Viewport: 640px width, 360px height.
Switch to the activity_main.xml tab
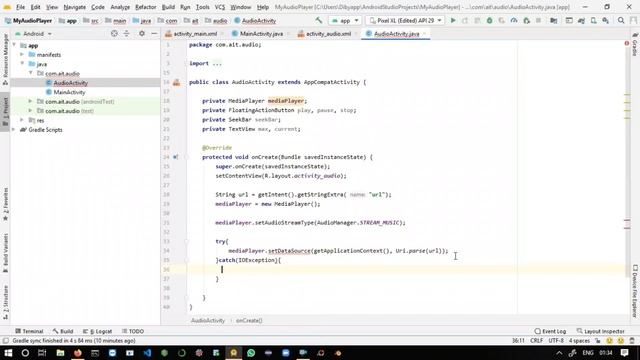tap(195, 34)
